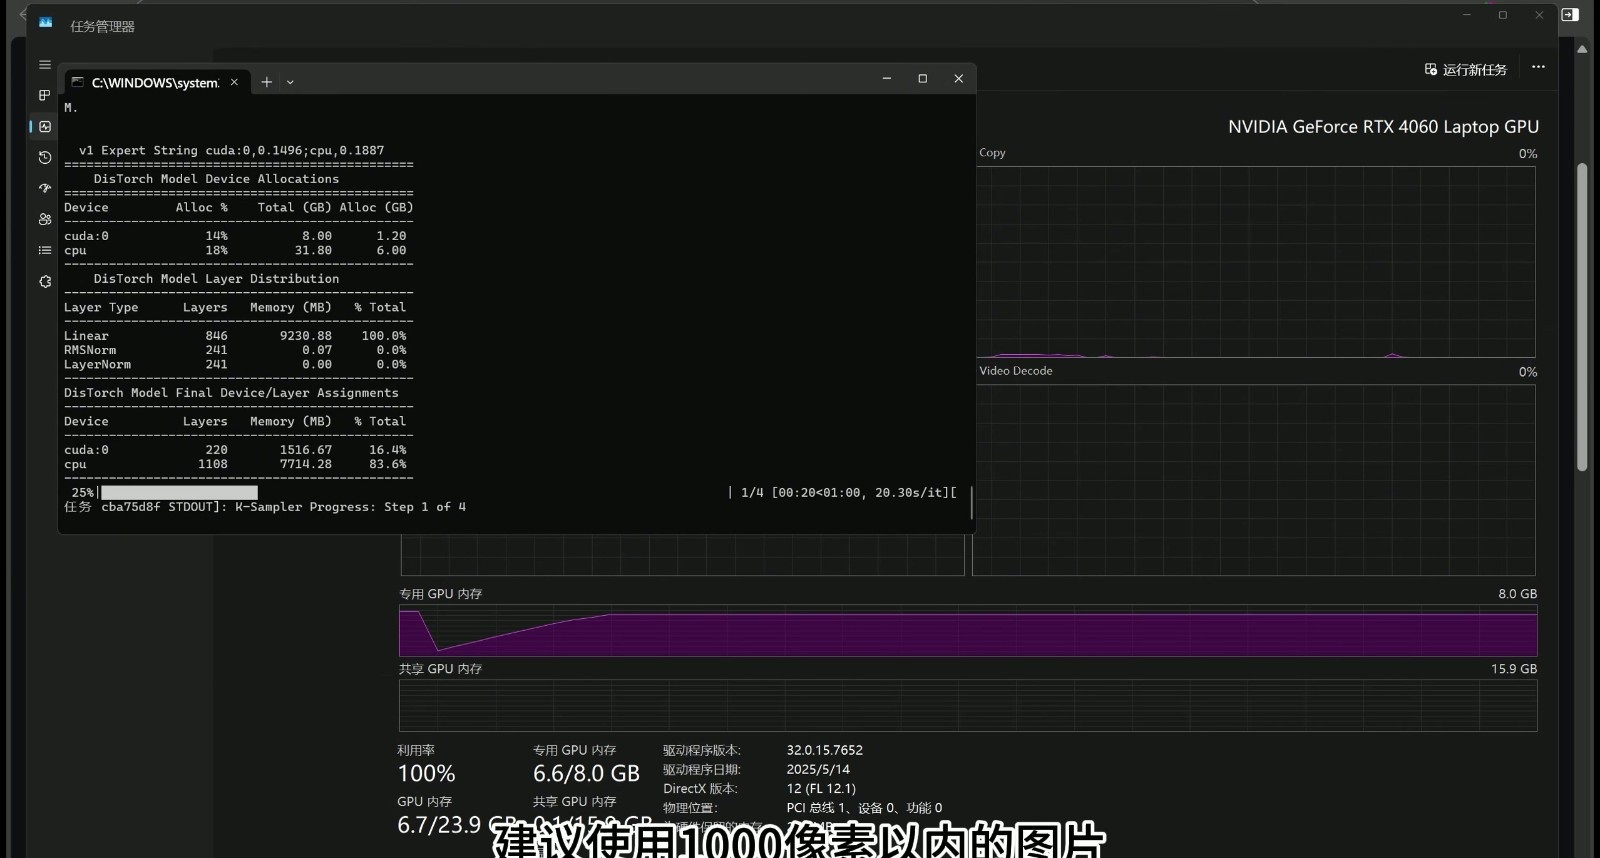
Task: Click the LayerNorm layer row in terminal
Action: pyautogui.click(x=235, y=365)
